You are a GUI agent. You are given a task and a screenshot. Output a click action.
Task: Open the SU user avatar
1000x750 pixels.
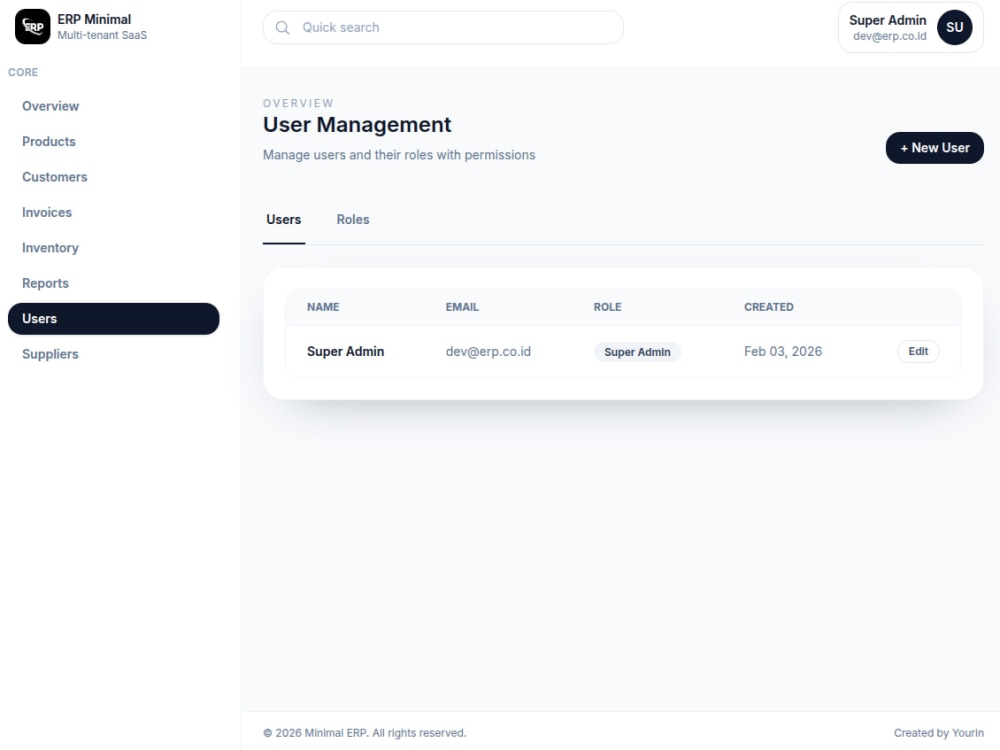[954, 27]
